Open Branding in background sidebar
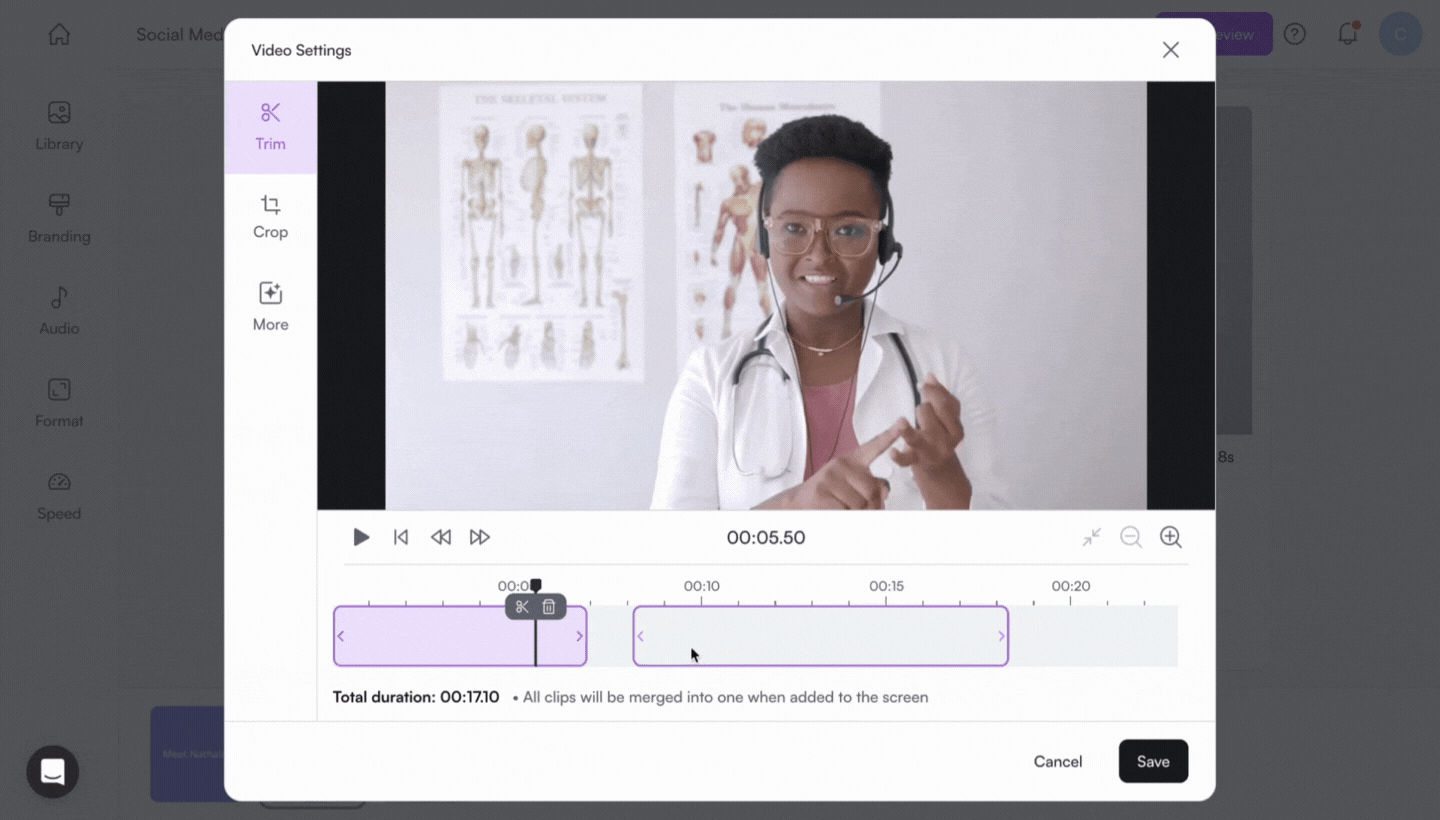The height and width of the screenshot is (820, 1440). [x=59, y=219]
